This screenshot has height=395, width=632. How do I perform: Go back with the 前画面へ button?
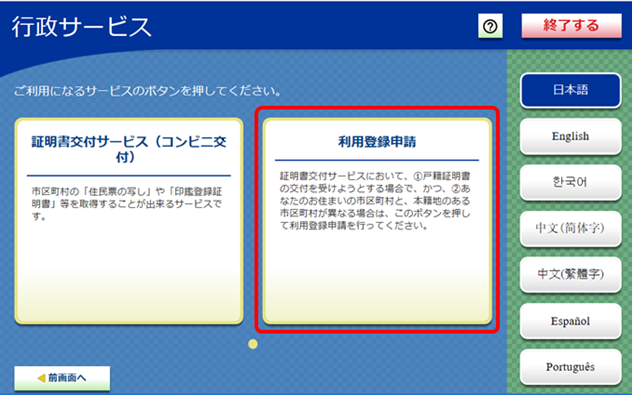coord(62,378)
